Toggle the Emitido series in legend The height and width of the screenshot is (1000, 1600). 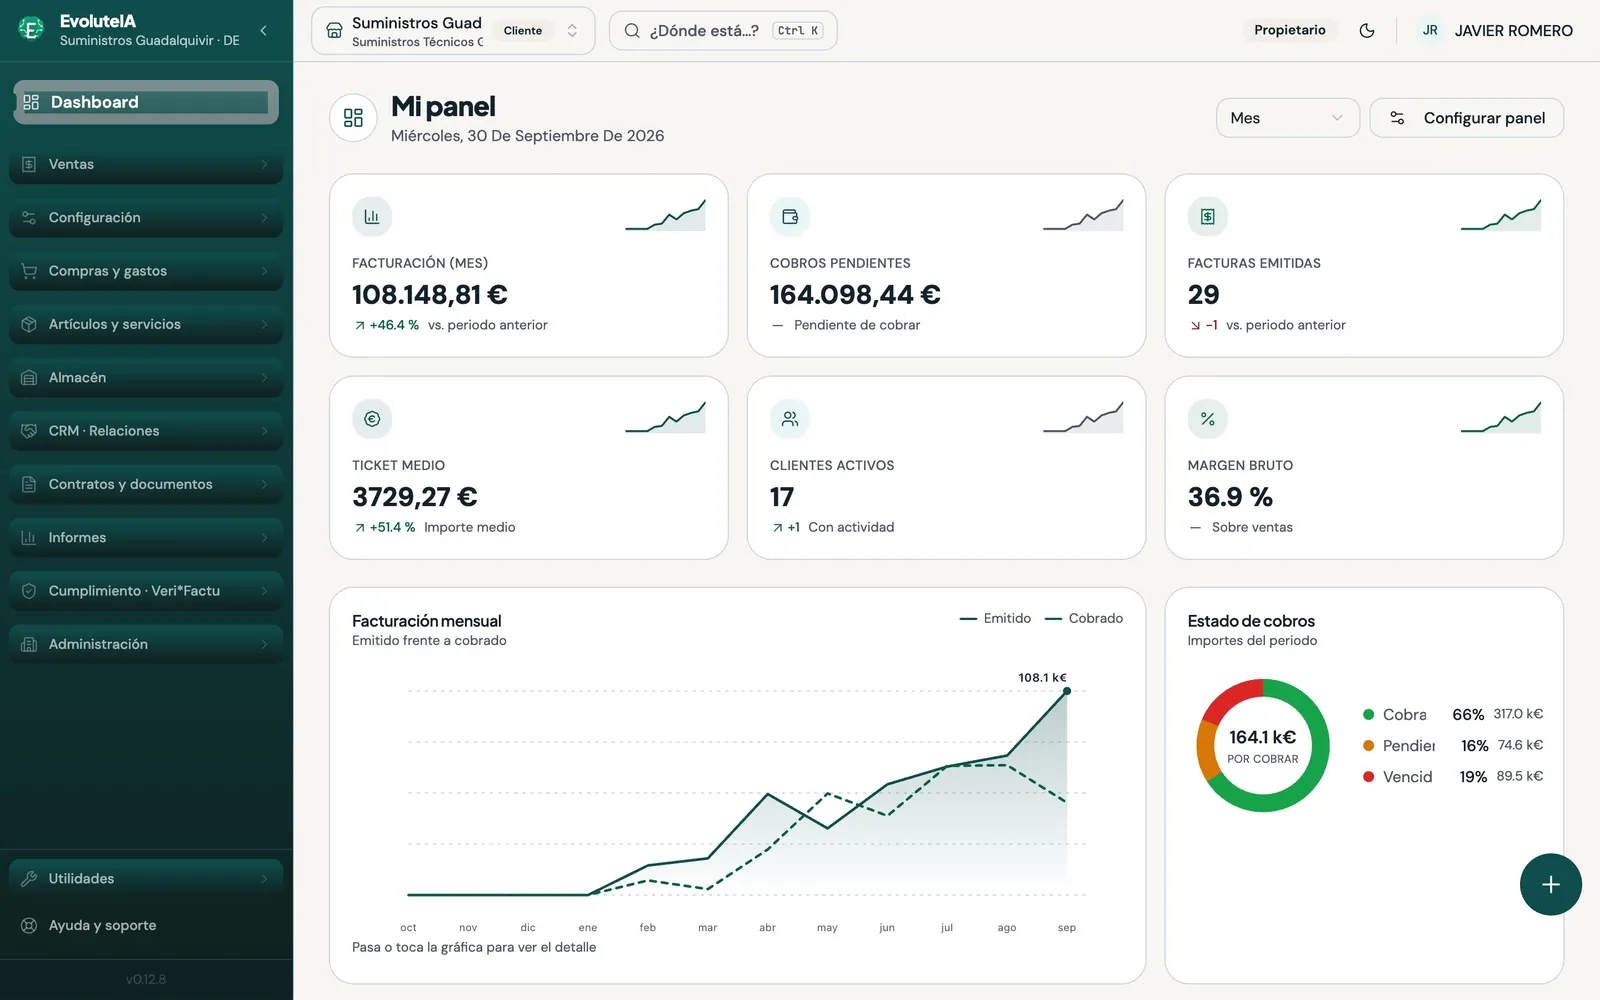(995, 619)
